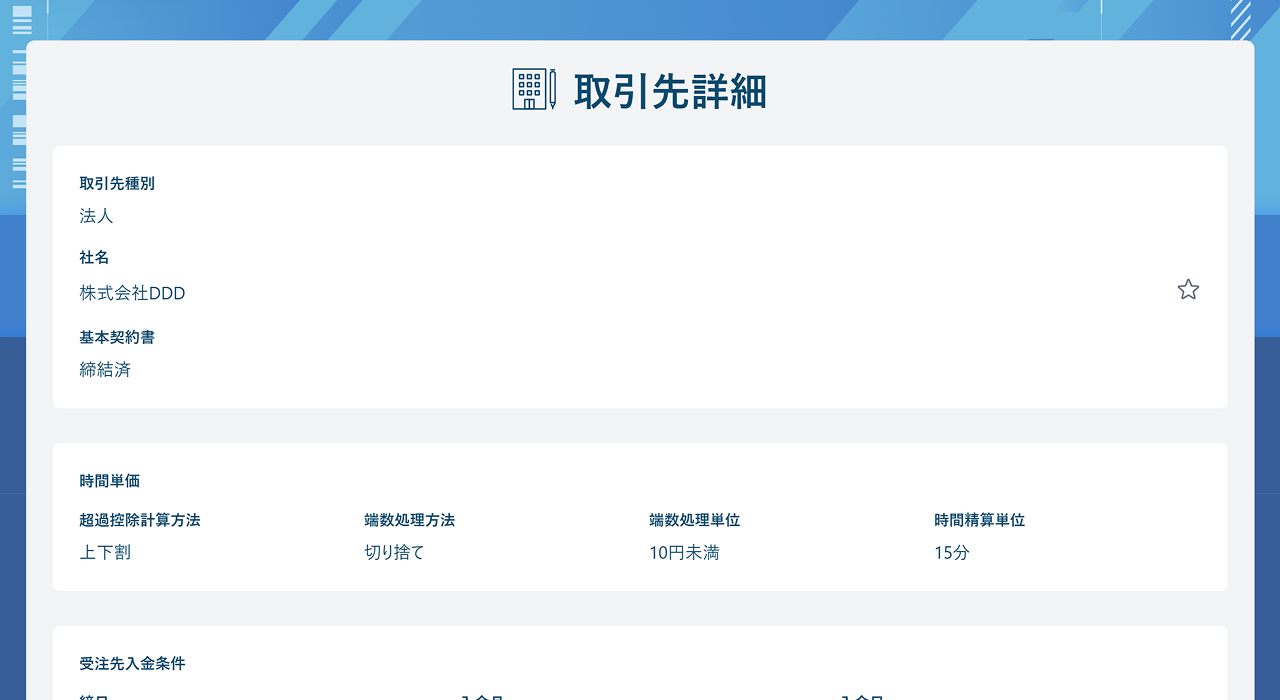Click the 超過控除計算方法 label
The width and height of the screenshot is (1280, 700).
click(x=140, y=521)
